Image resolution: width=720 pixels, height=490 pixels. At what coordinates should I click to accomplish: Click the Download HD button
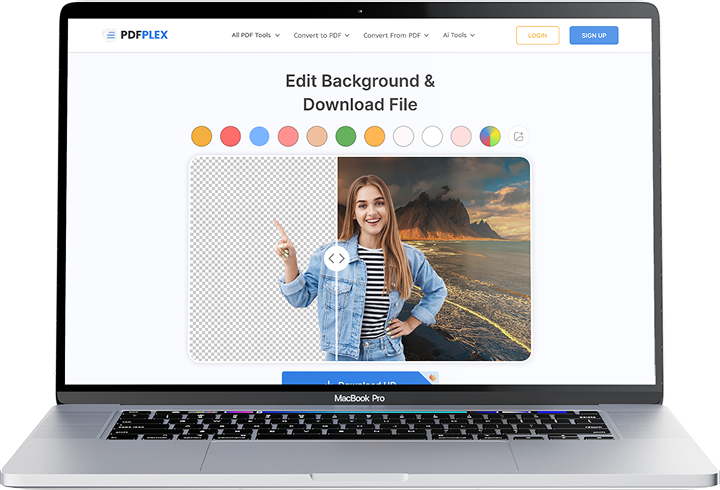click(355, 382)
